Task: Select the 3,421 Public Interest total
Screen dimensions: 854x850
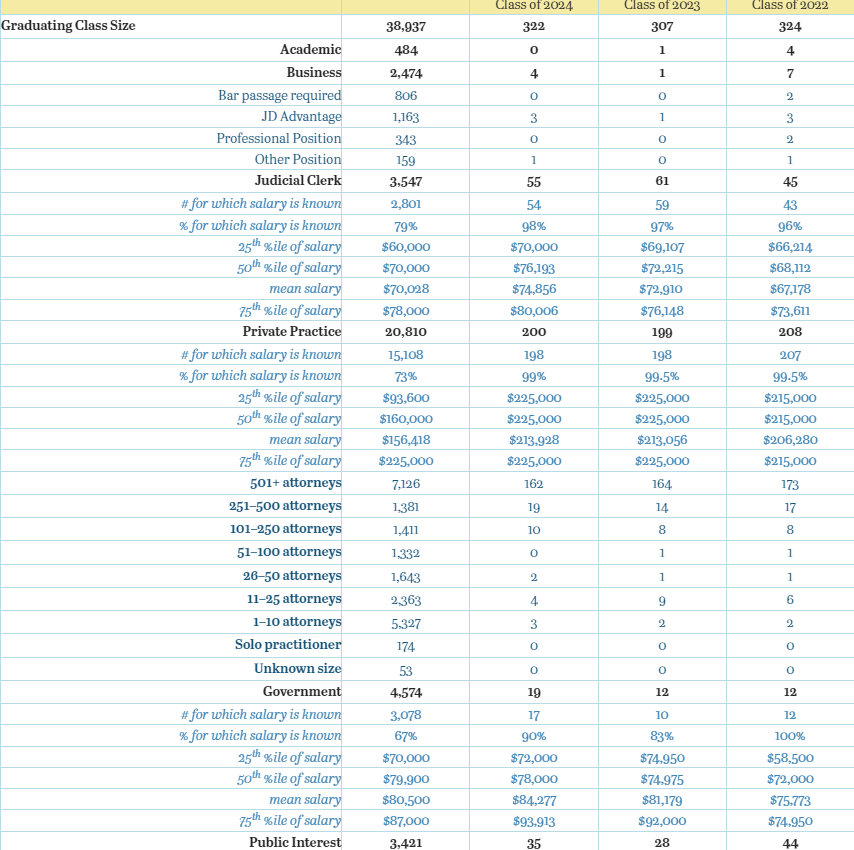Action: (406, 843)
